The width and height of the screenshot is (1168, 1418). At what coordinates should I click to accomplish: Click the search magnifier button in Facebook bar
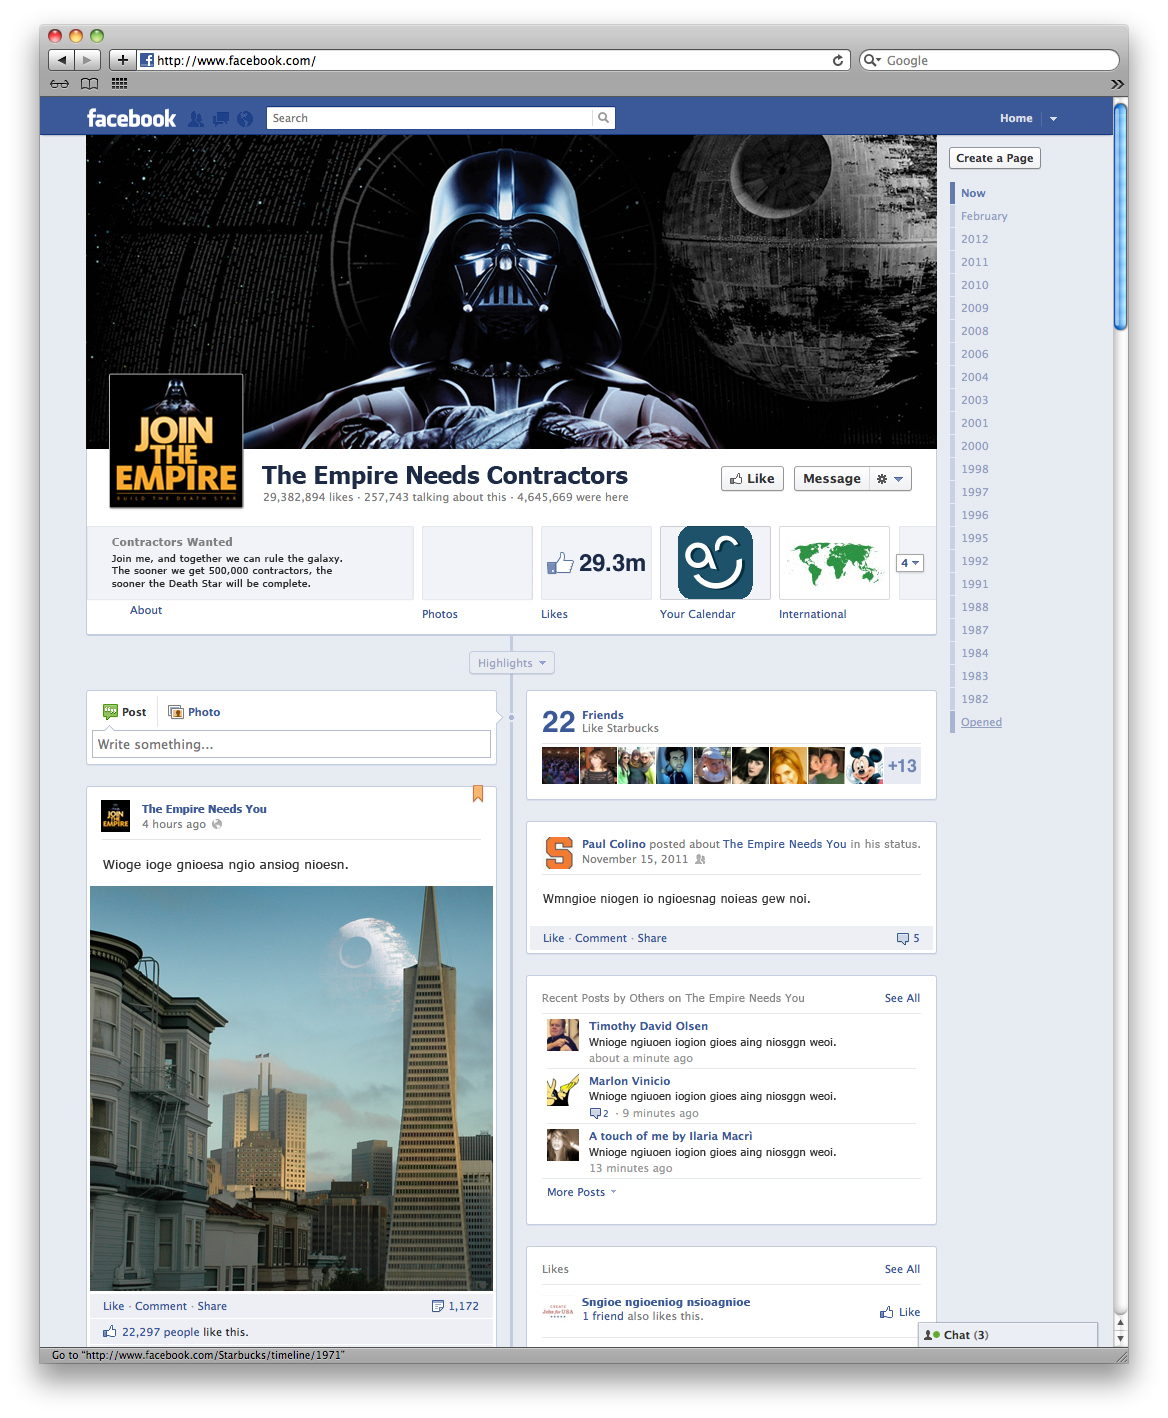pyautogui.click(x=603, y=118)
